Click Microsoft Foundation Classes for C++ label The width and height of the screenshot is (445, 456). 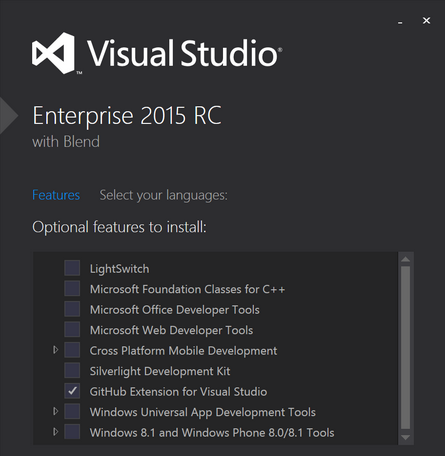pyautogui.click(x=187, y=289)
